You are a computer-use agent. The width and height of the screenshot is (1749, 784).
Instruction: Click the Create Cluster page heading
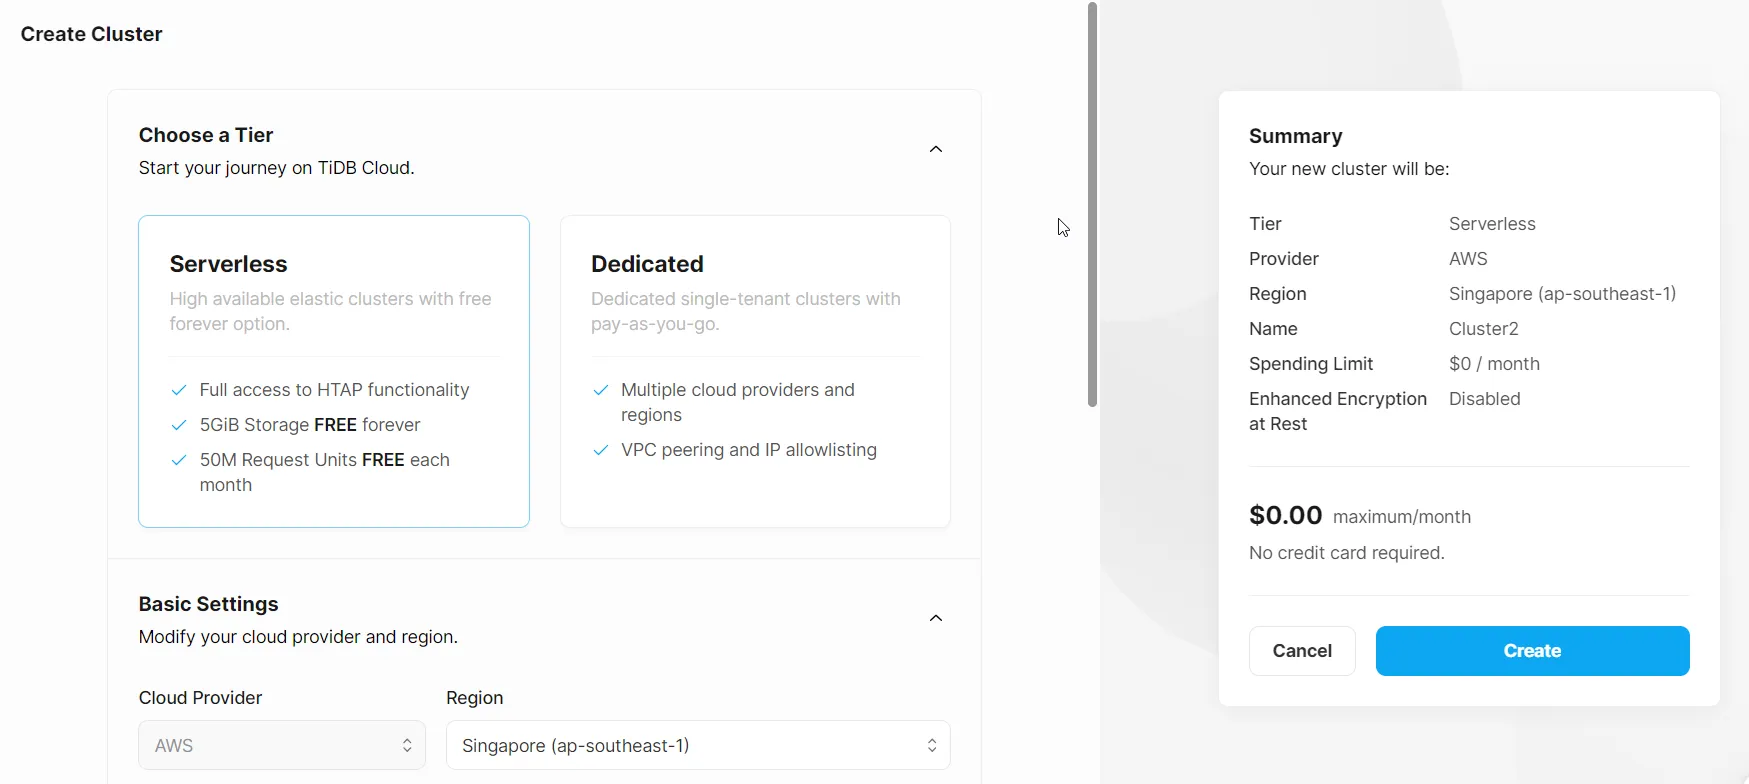coord(91,34)
